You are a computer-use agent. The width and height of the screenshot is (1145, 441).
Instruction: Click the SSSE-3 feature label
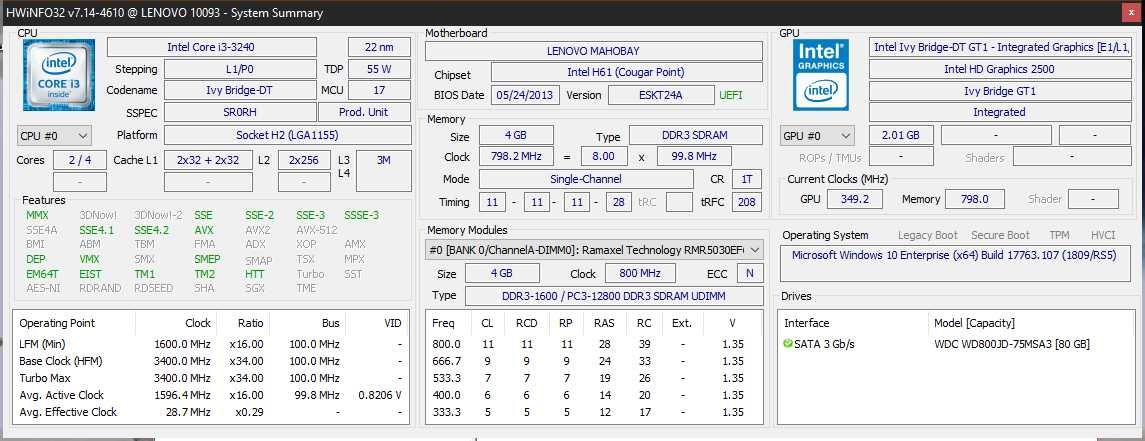pos(361,215)
